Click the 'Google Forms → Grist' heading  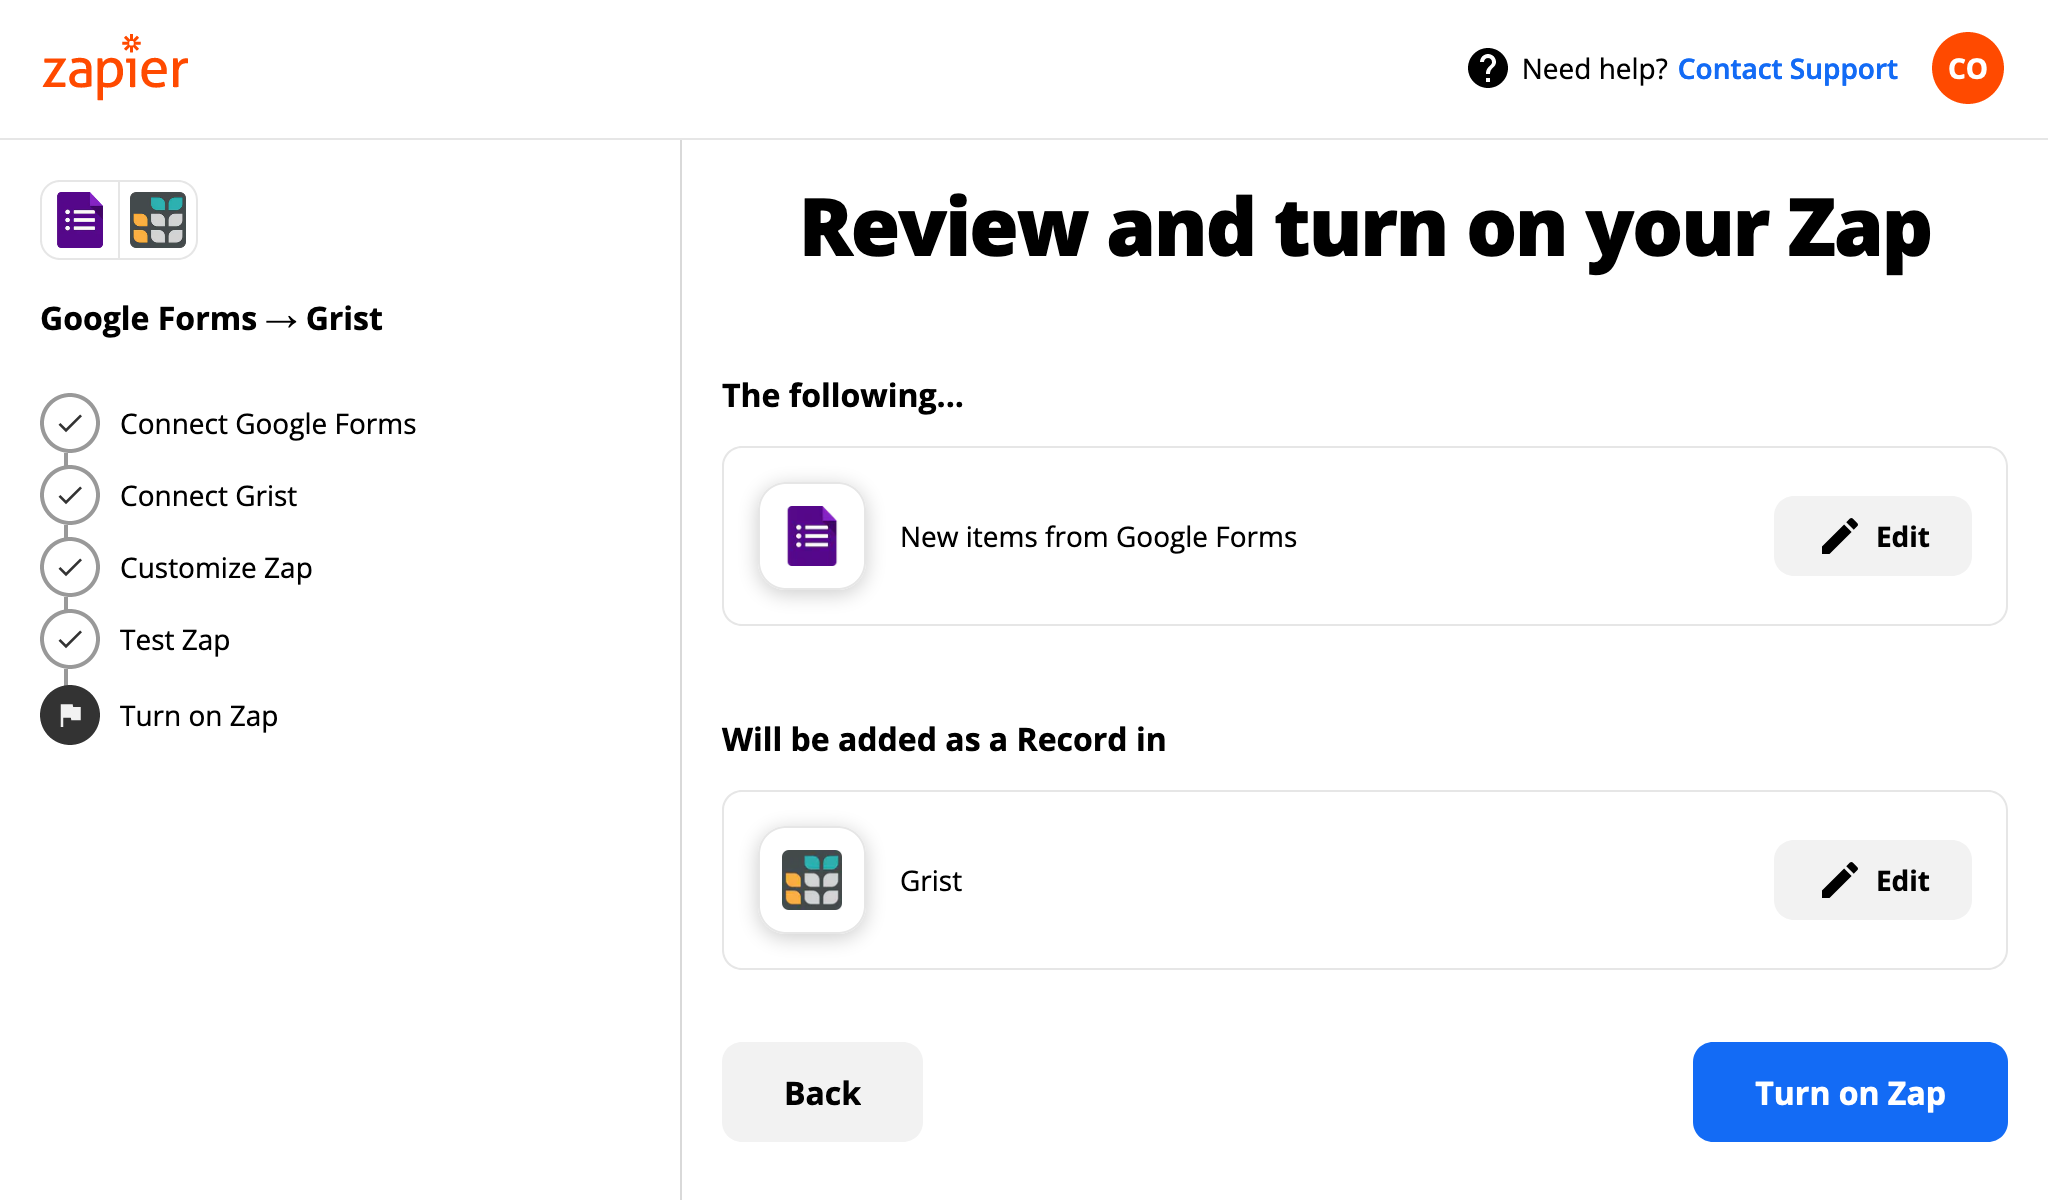(x=211, y=319)
